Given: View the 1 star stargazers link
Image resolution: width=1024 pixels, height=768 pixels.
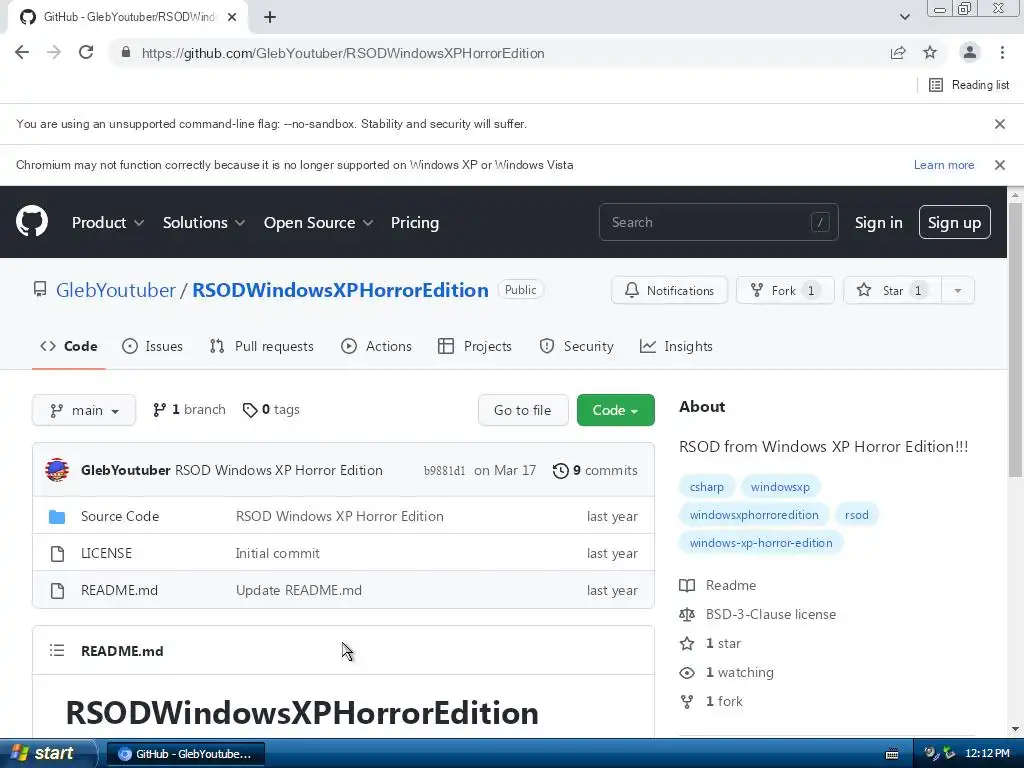Looking at the screenshot, I should tap(711, 643).
